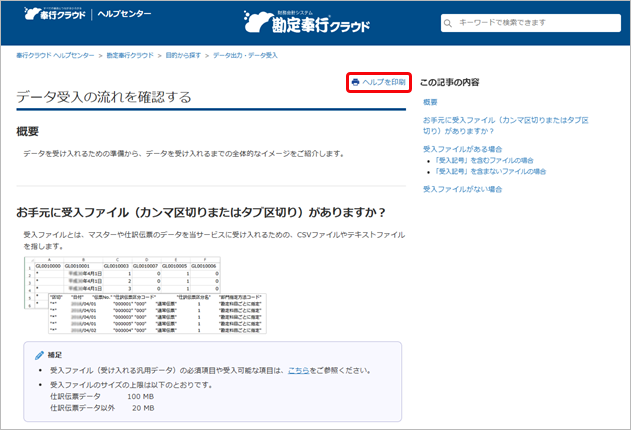
Task: Click the 勘定奉行クラウド center logo
Action: (306, 22)
